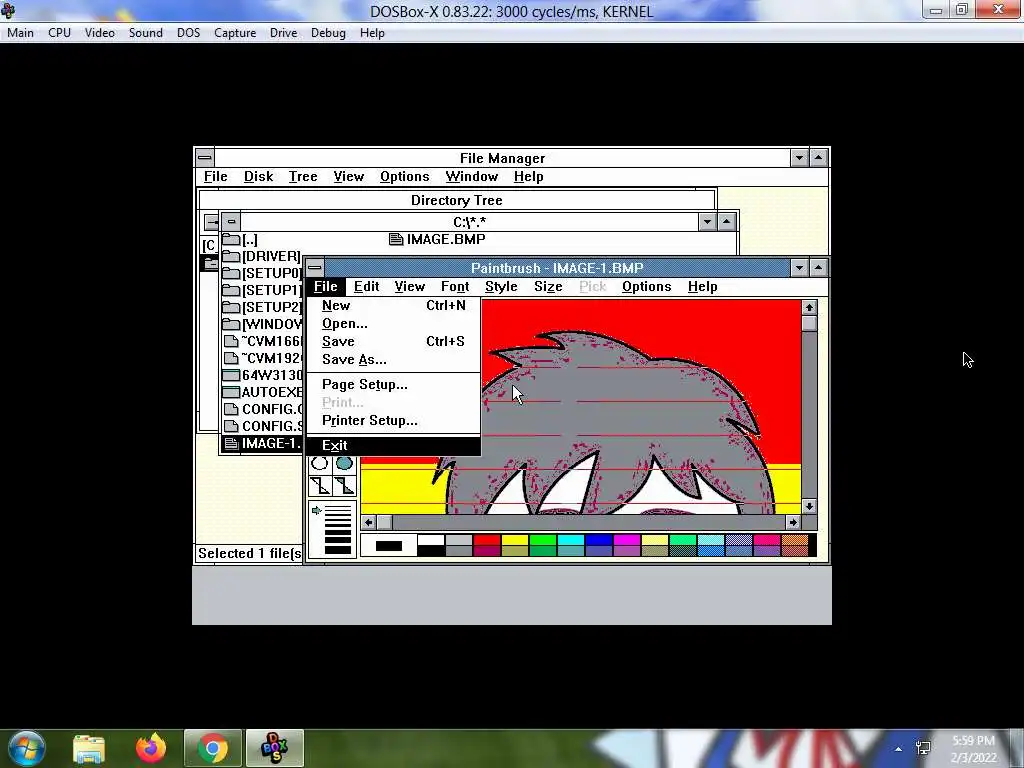Choose Open... from the File menu

[394, 323]
